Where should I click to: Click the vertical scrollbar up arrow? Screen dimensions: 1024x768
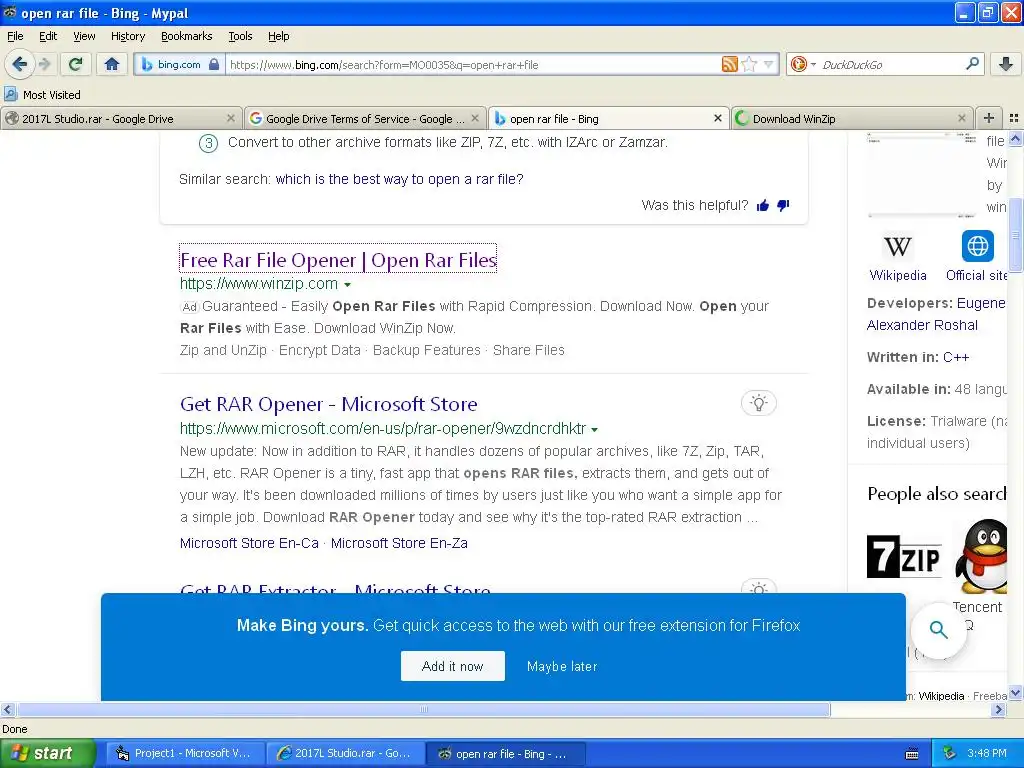tap(1016, 138)
